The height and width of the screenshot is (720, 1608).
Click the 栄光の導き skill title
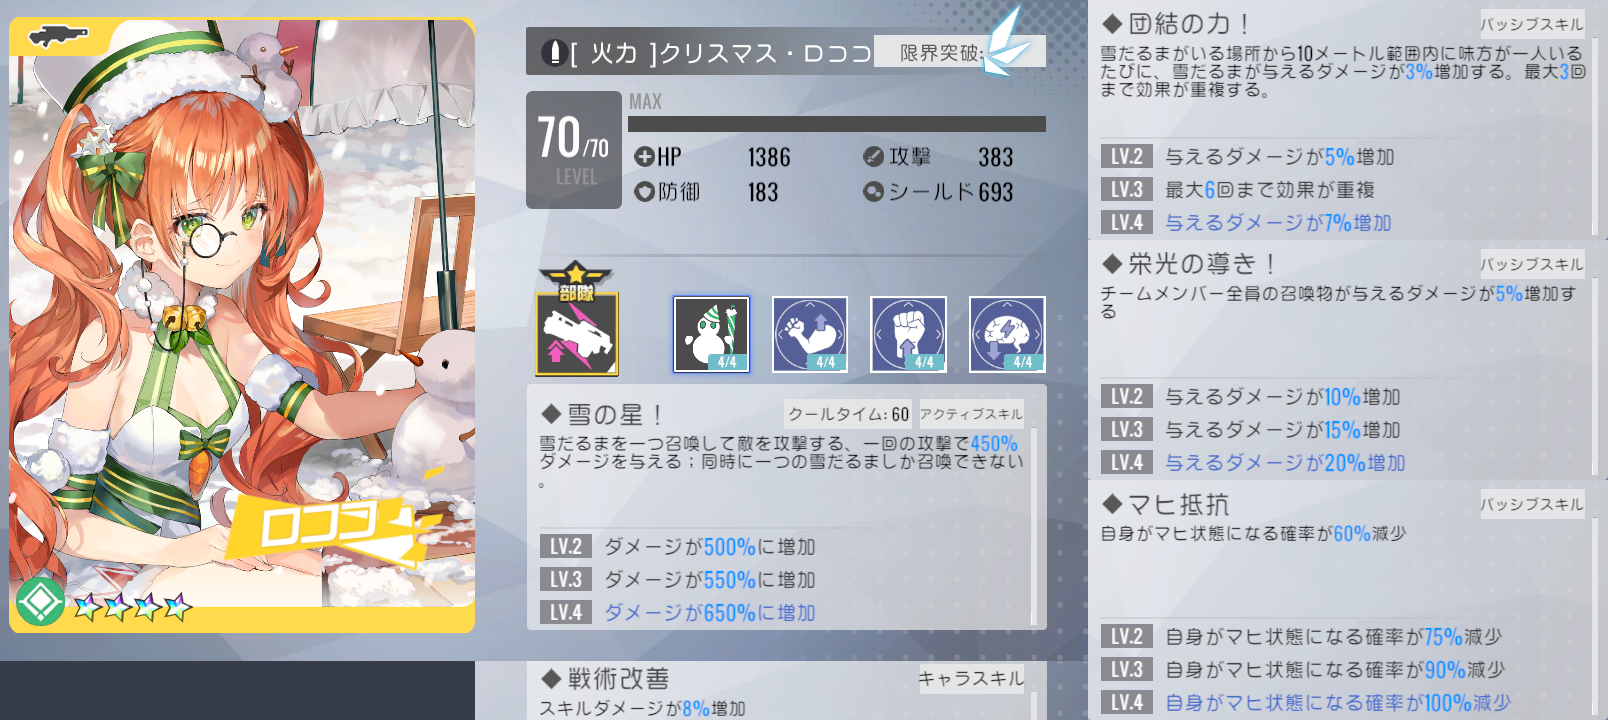pos(1189,263)
